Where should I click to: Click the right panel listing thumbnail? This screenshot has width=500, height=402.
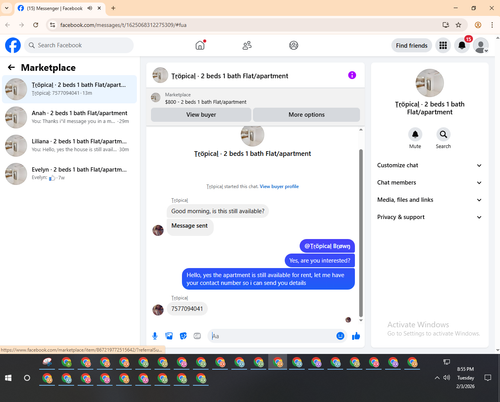pos(429,83)
